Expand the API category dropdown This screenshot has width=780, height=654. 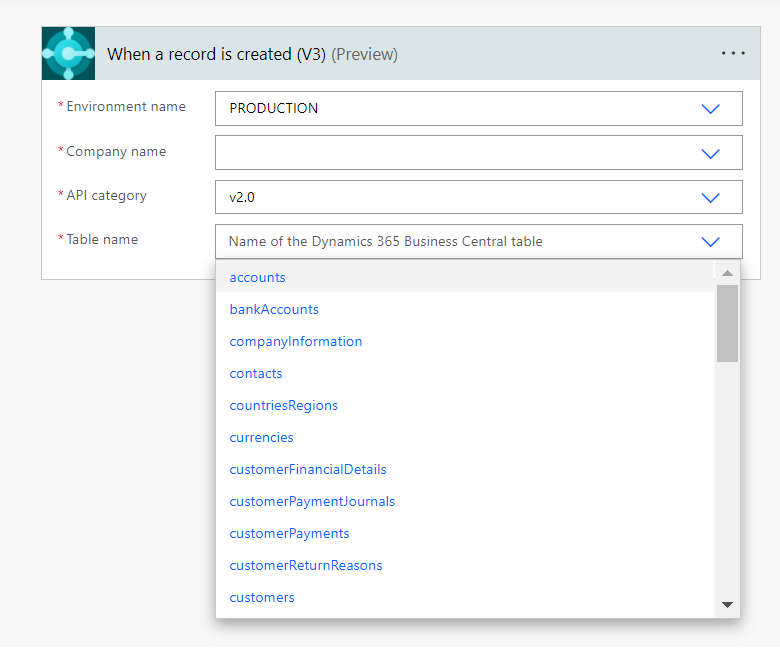click(710, 197)
